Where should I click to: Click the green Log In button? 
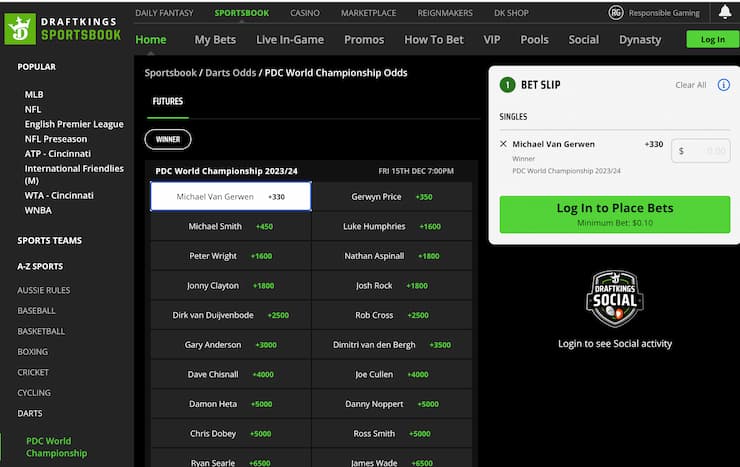click(713, 40)
